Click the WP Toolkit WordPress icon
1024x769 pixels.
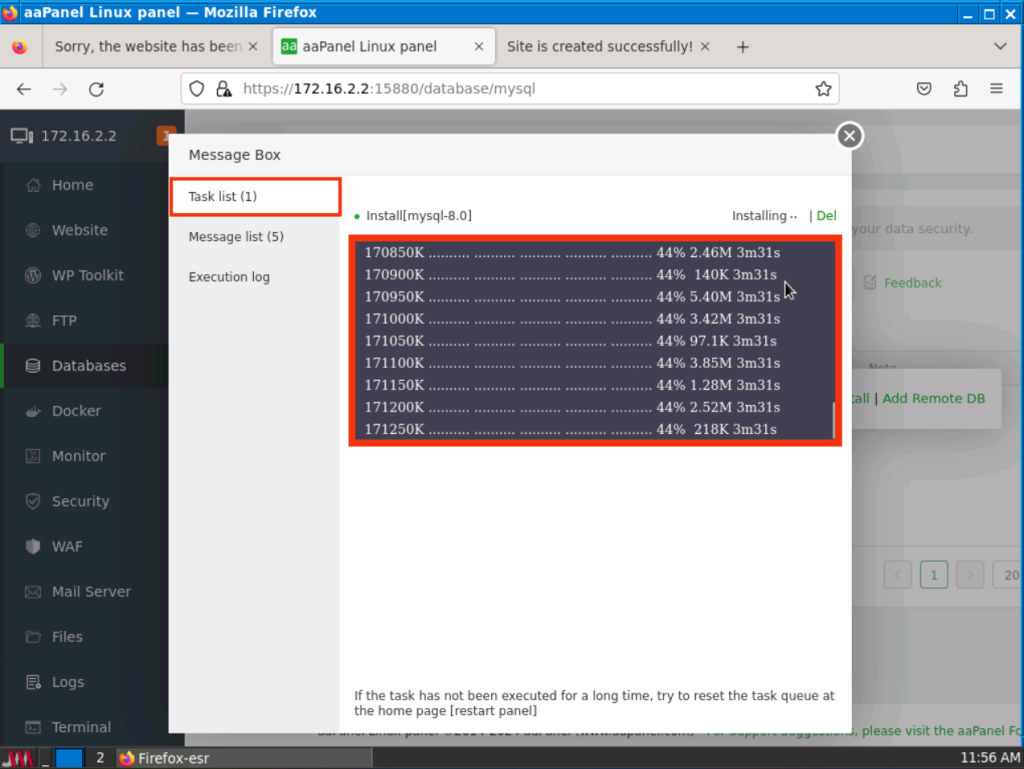pyautogui.click(x=33, y=275)
